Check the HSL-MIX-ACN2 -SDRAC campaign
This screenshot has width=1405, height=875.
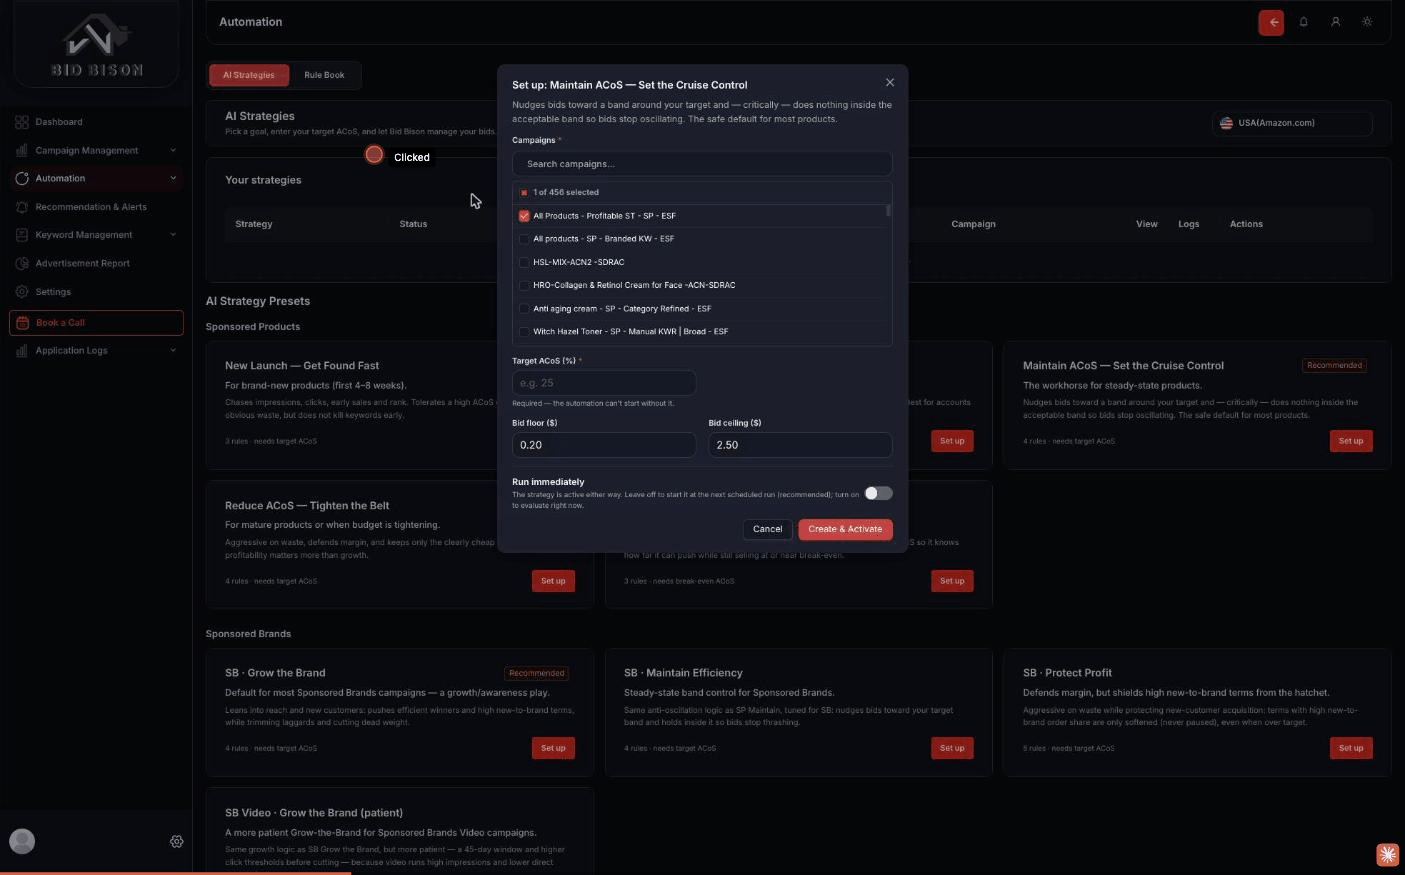click(x=524, y=262)
